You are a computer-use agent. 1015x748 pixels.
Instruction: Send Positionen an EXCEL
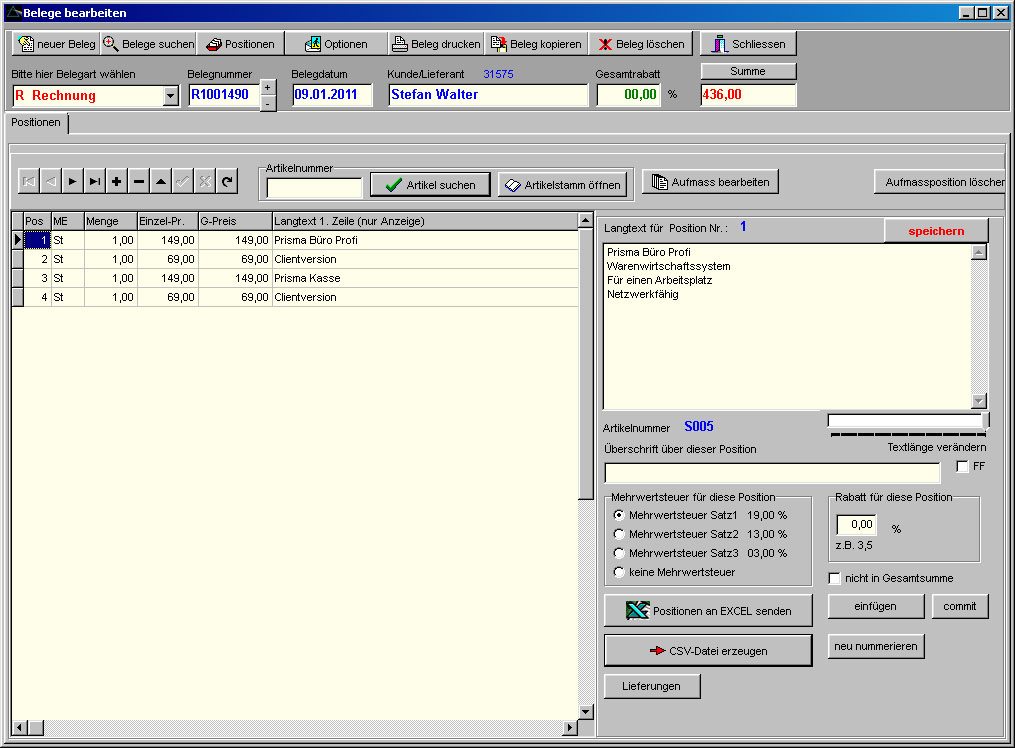[x=708, y=611]
